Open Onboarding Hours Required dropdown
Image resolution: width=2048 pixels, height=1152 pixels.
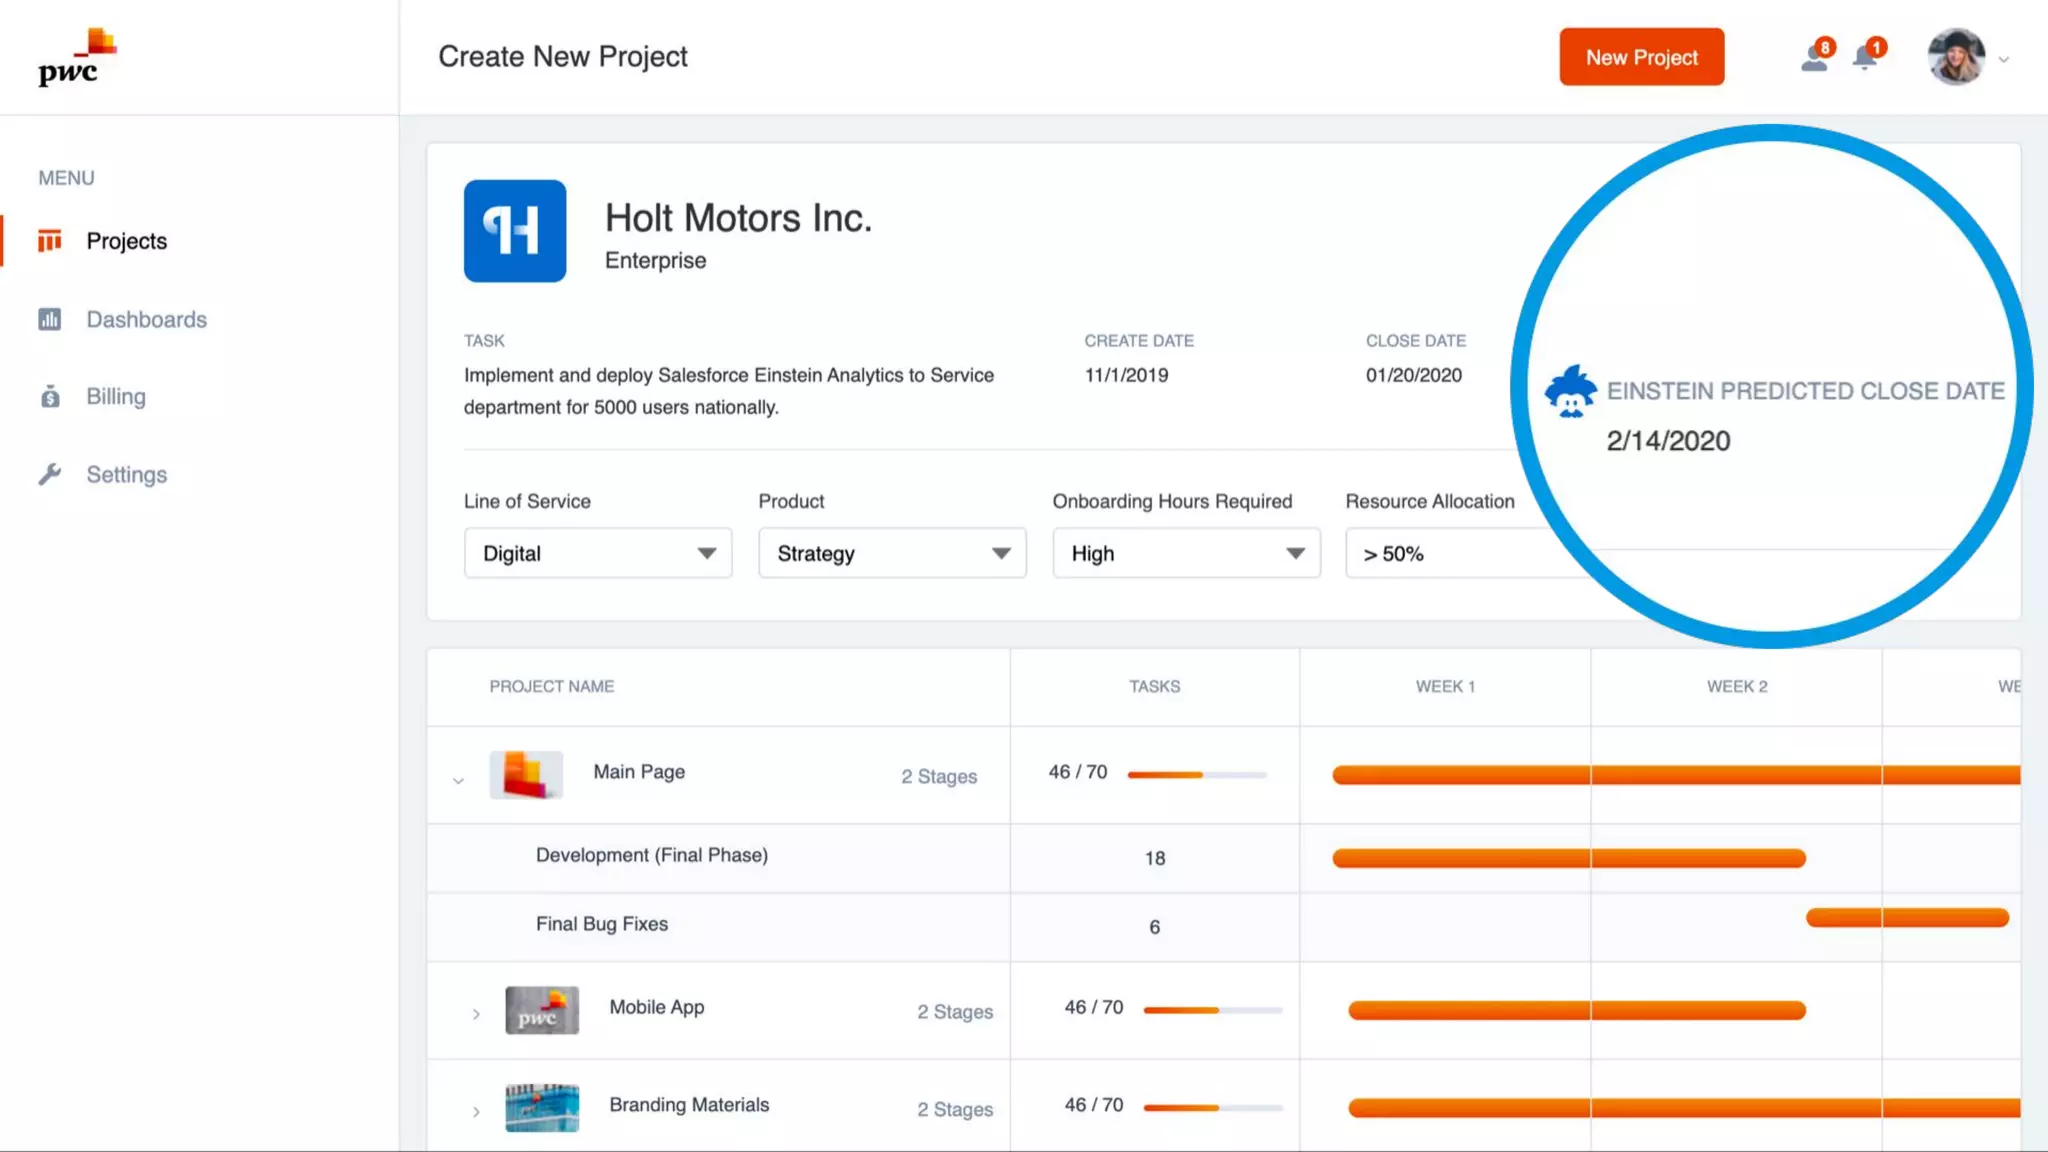coord(1186,553)
